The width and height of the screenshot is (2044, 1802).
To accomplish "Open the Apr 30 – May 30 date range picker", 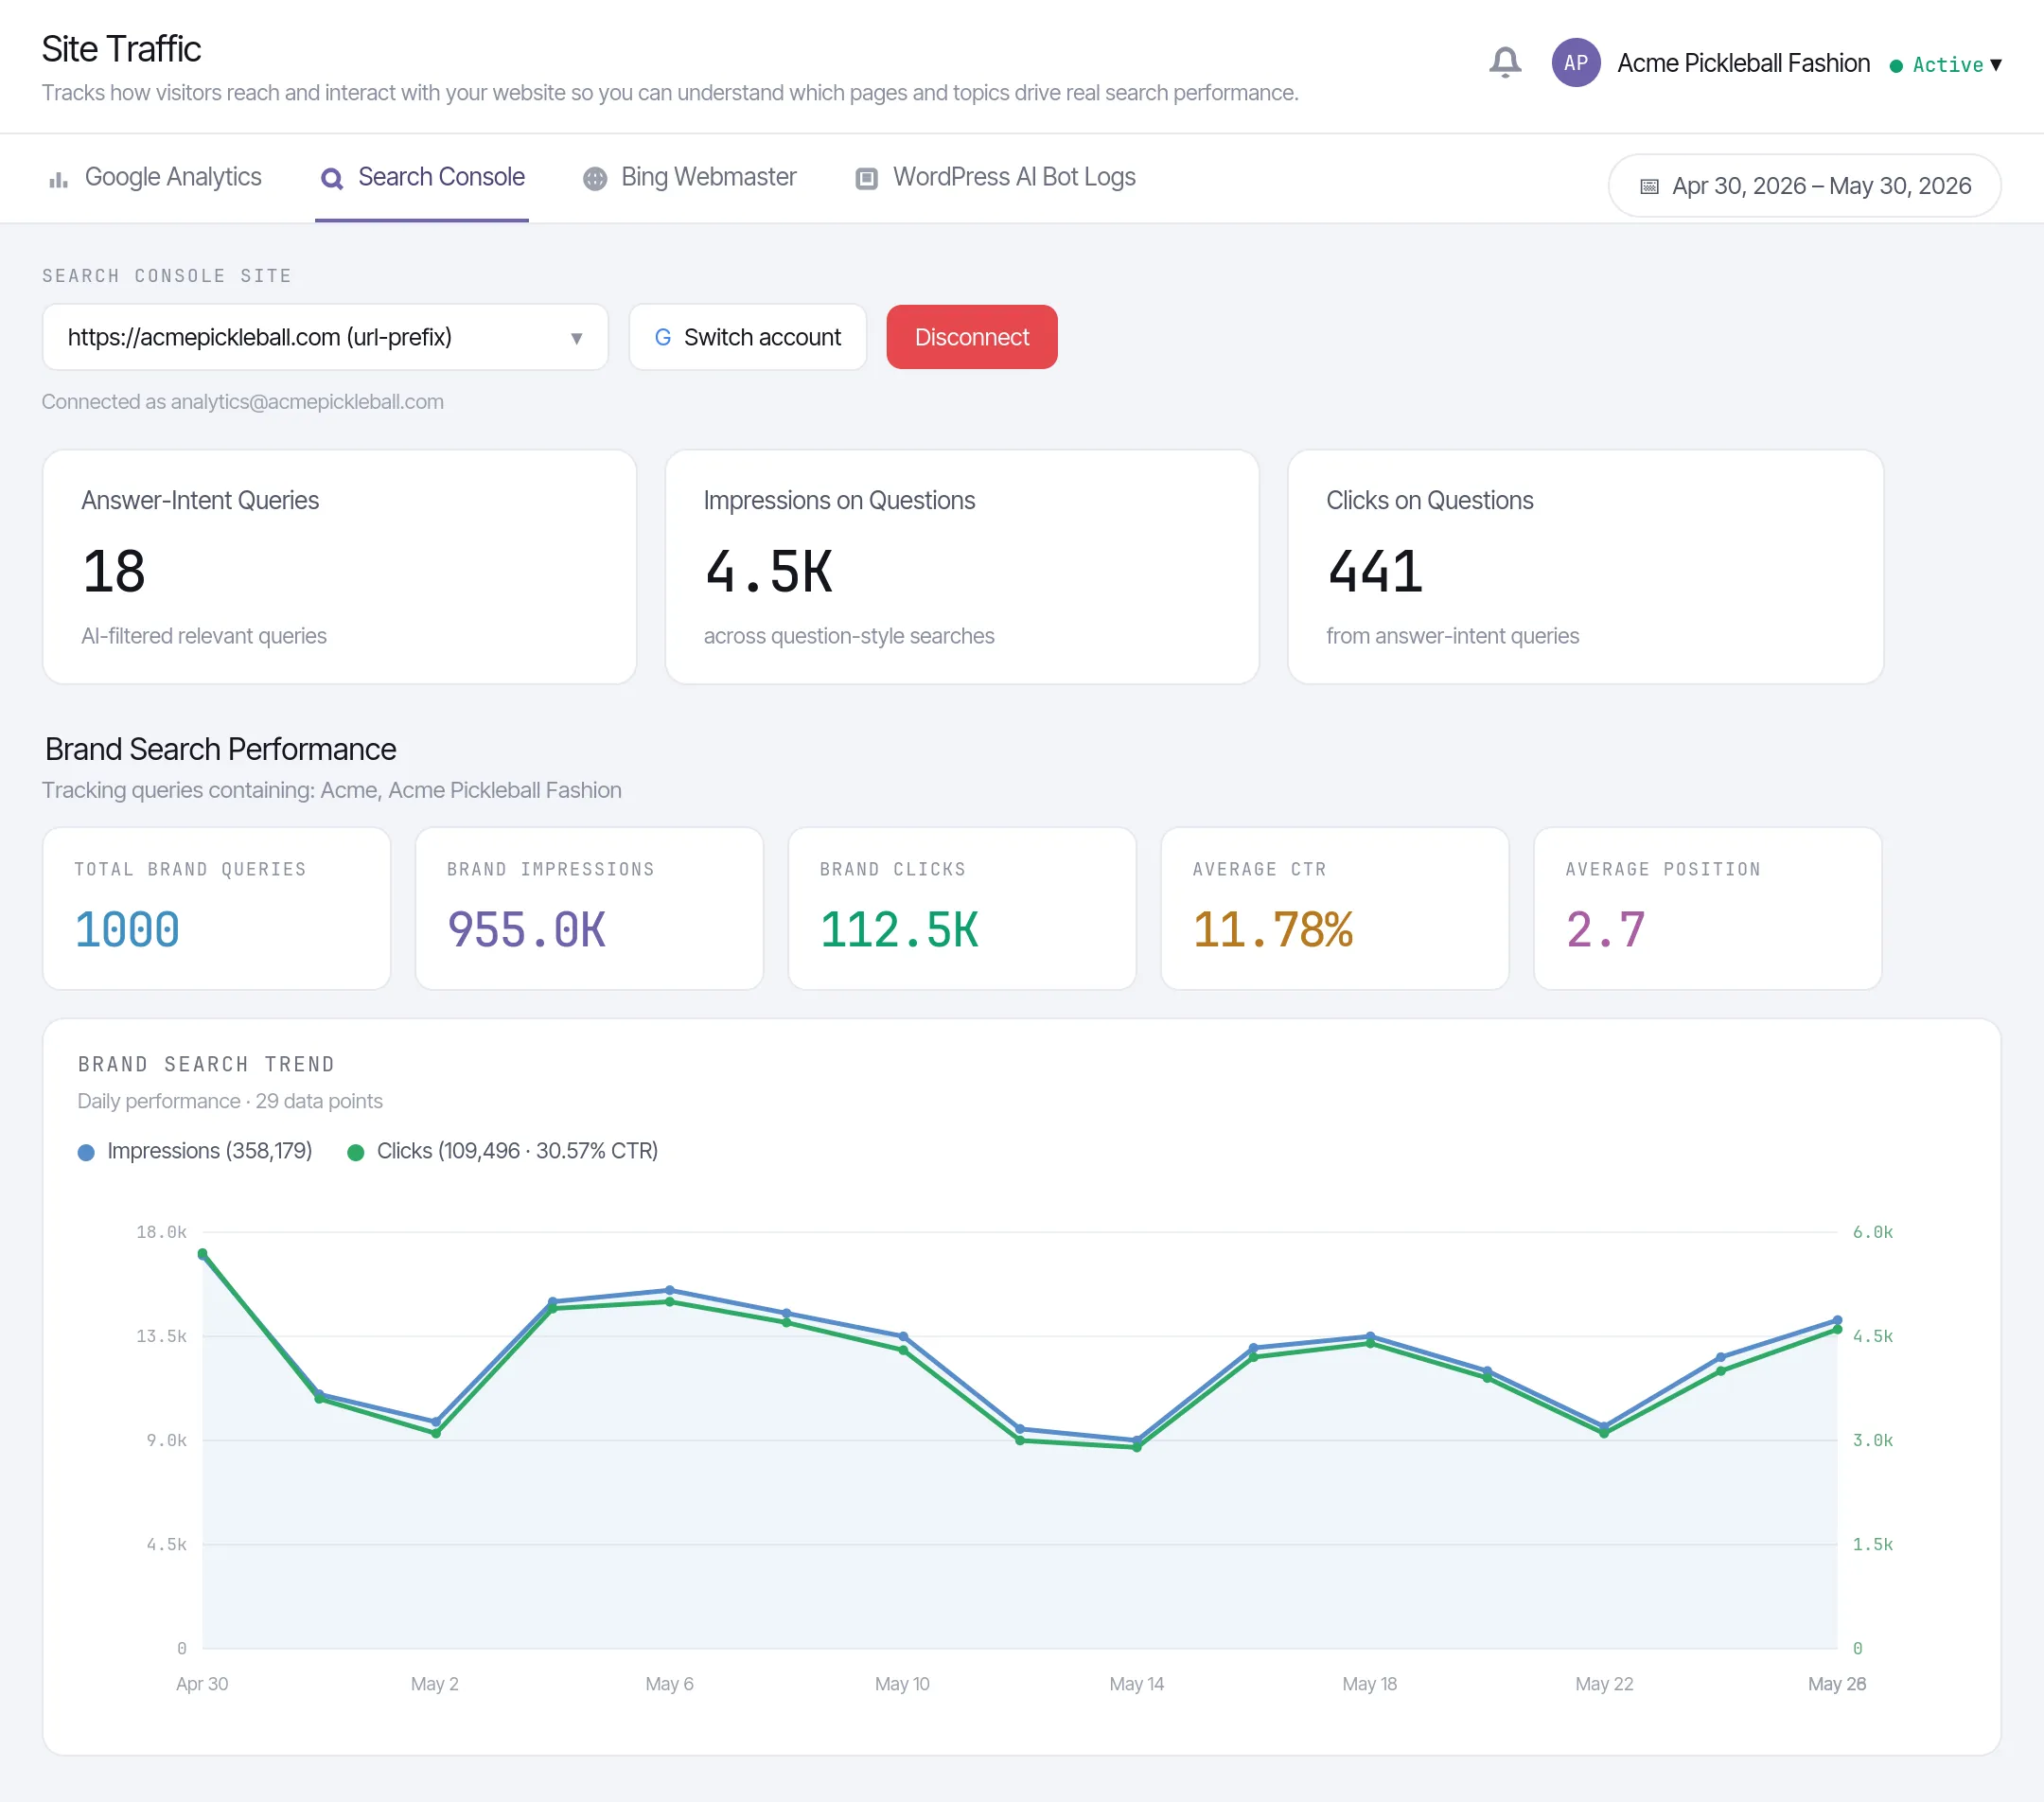I will (1803, 186).
